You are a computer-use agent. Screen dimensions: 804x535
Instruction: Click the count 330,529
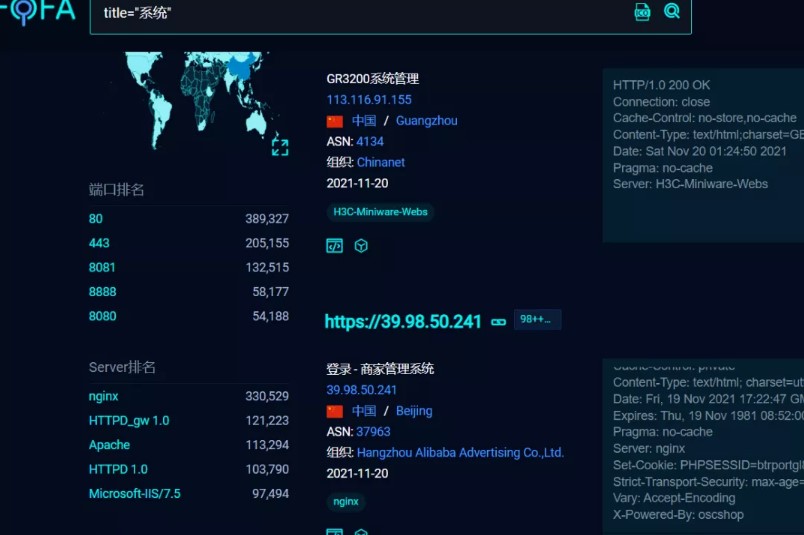tap(267, 397)
